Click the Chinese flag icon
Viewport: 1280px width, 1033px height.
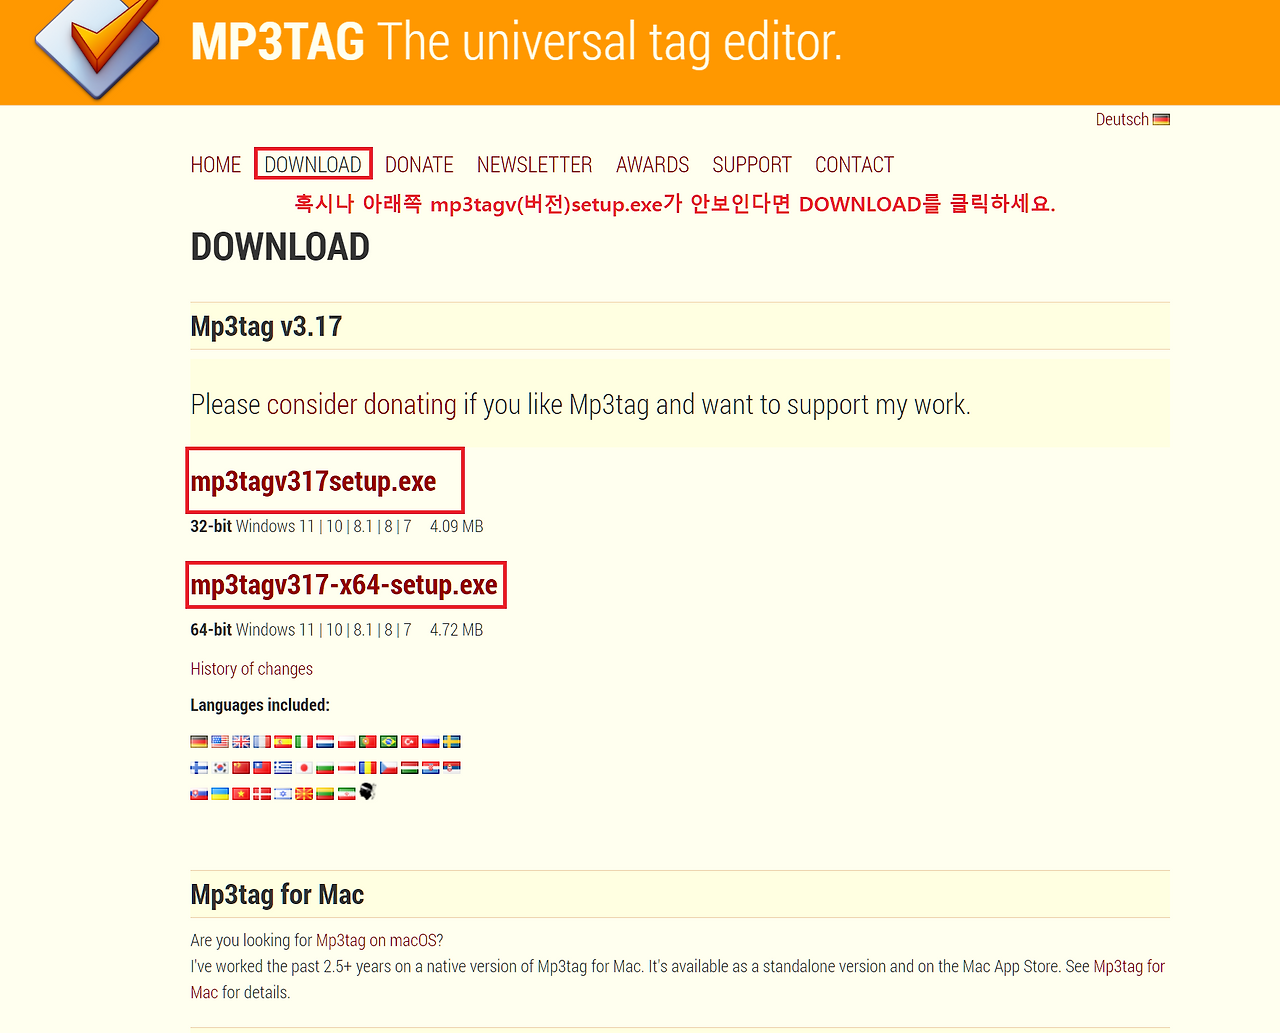tap(241, 768)
